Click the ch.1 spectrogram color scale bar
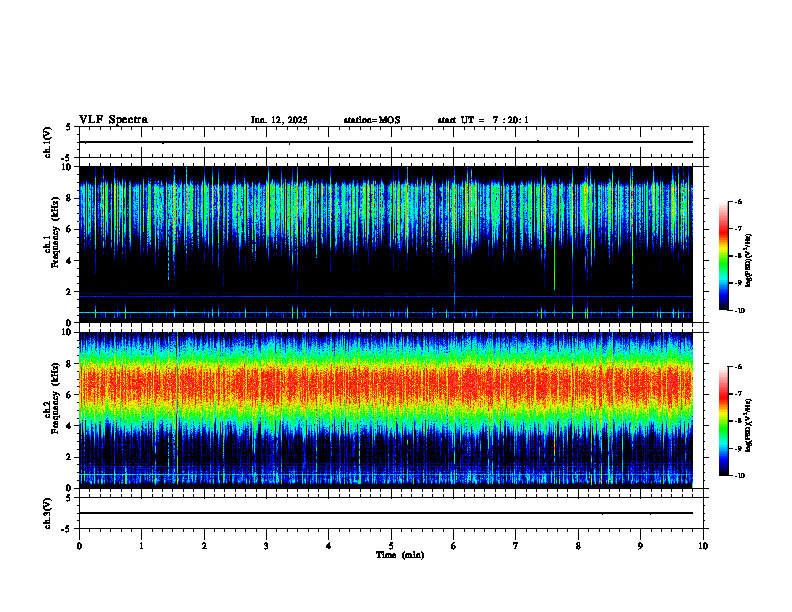 point(724,256)
